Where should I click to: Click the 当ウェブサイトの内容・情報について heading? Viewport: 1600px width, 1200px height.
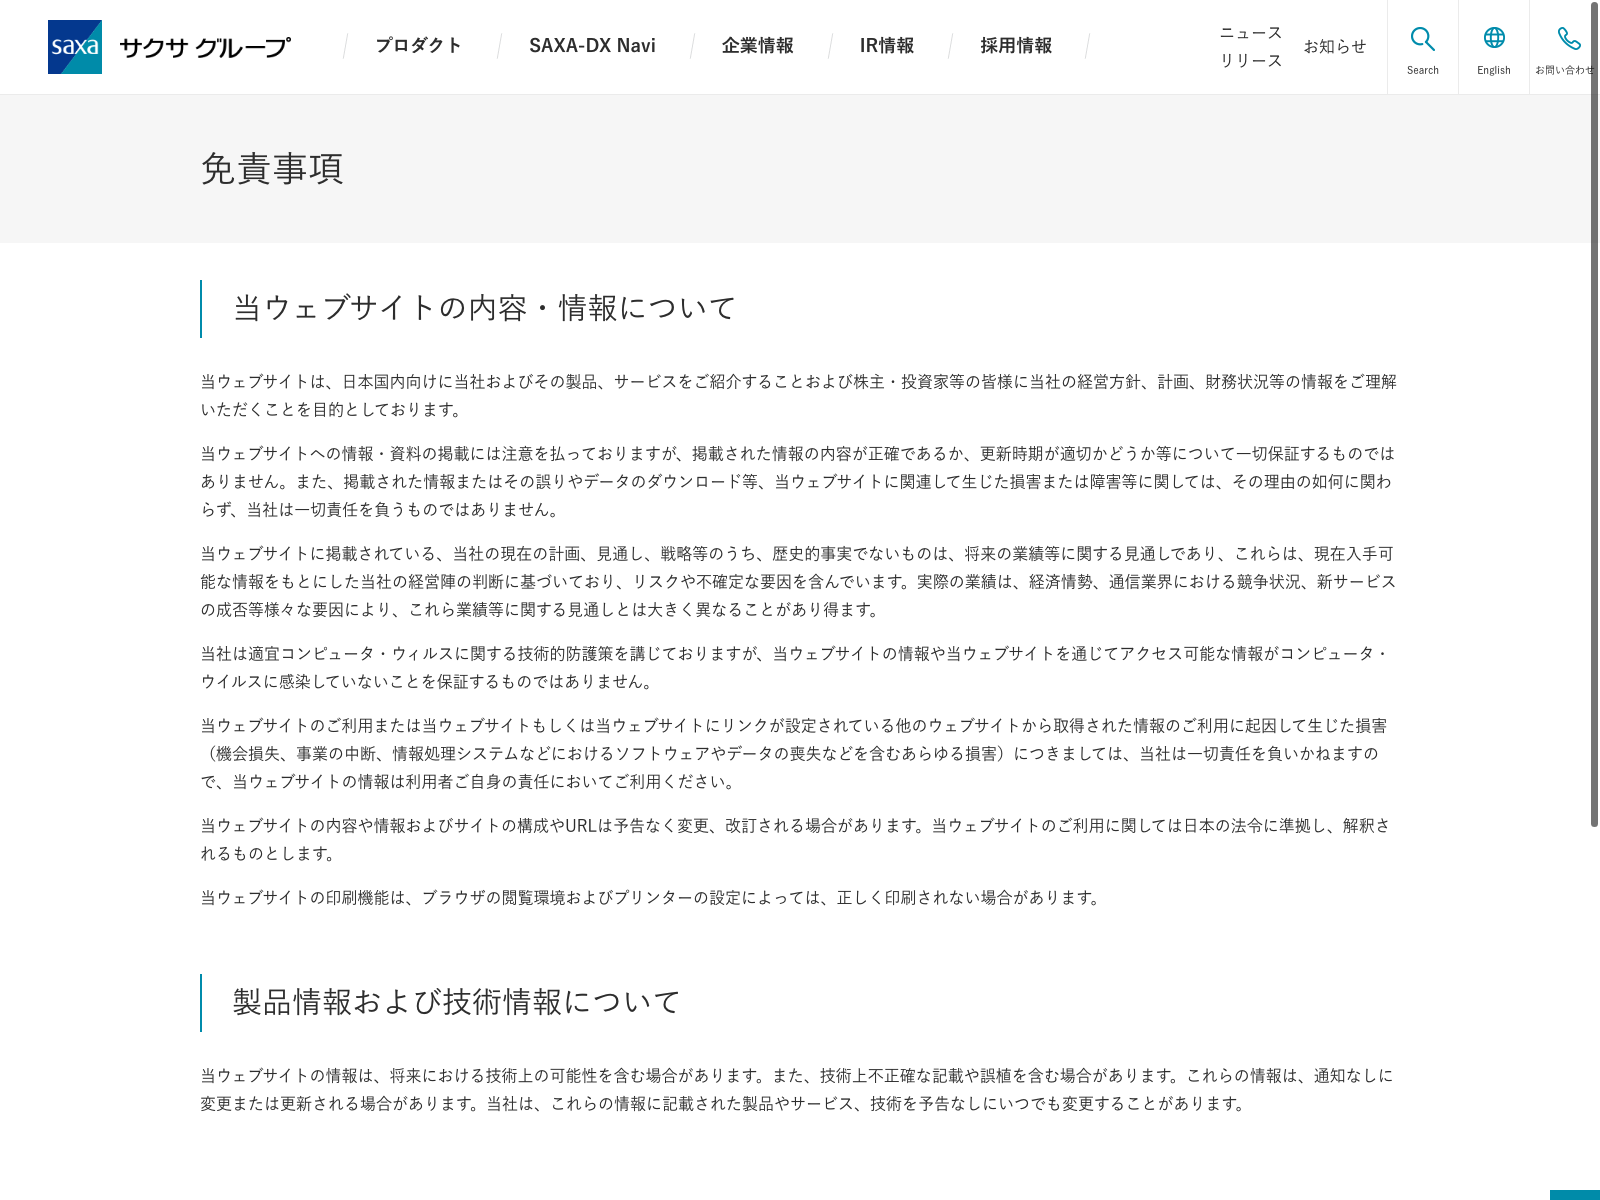pos(485,308)
